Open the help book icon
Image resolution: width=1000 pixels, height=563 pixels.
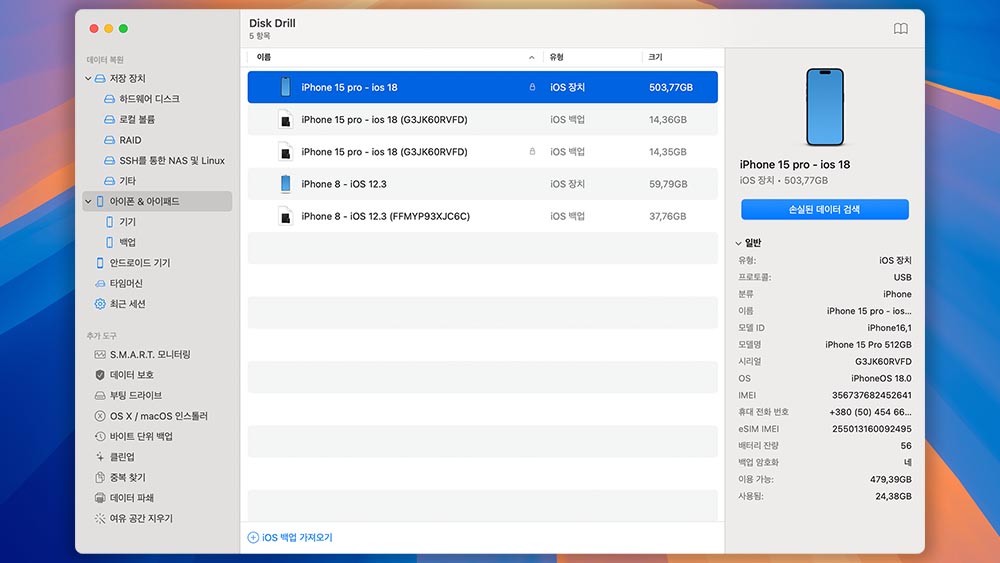[x=900, y=29]
